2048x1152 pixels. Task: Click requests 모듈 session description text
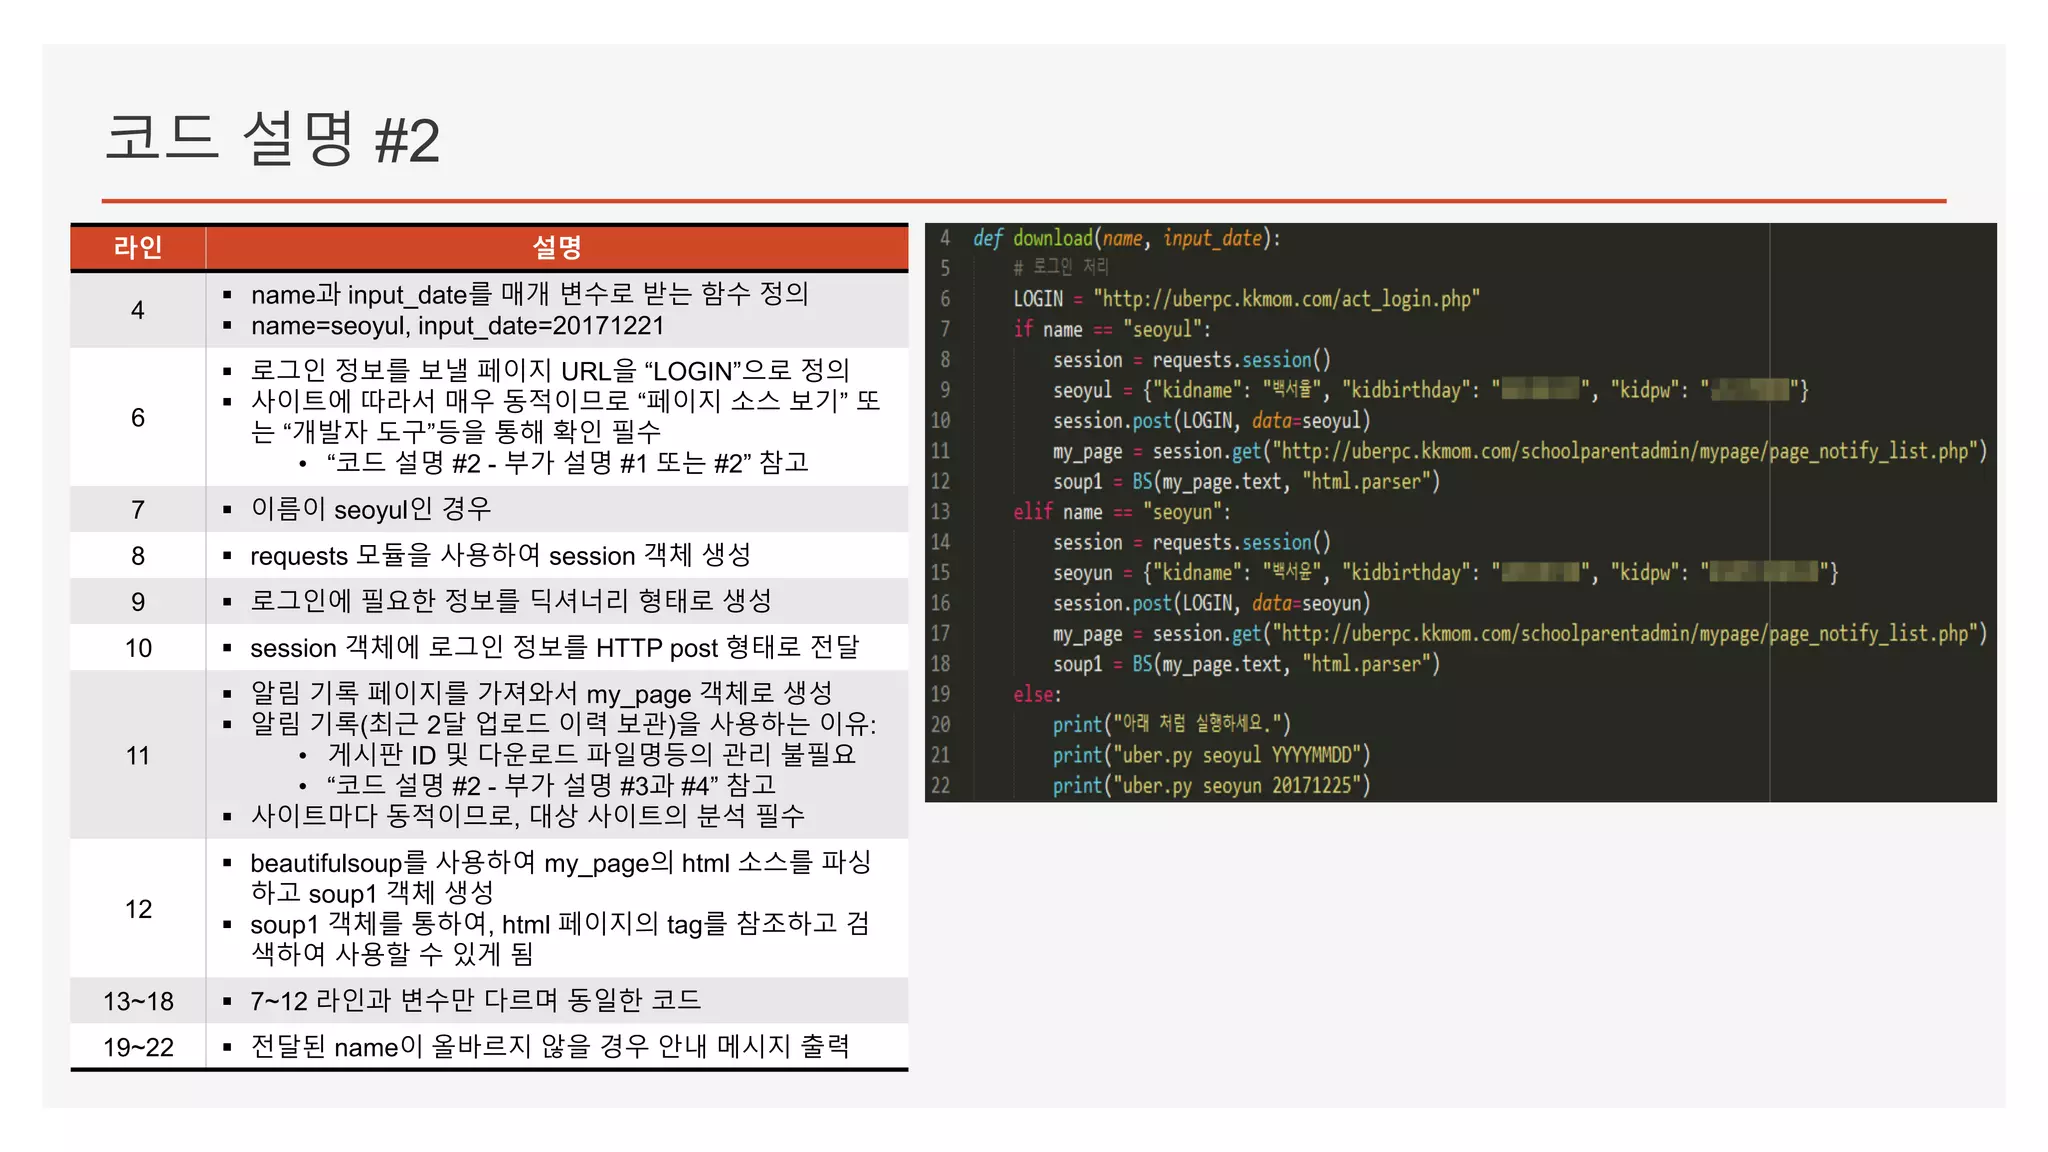coord(500,556)
